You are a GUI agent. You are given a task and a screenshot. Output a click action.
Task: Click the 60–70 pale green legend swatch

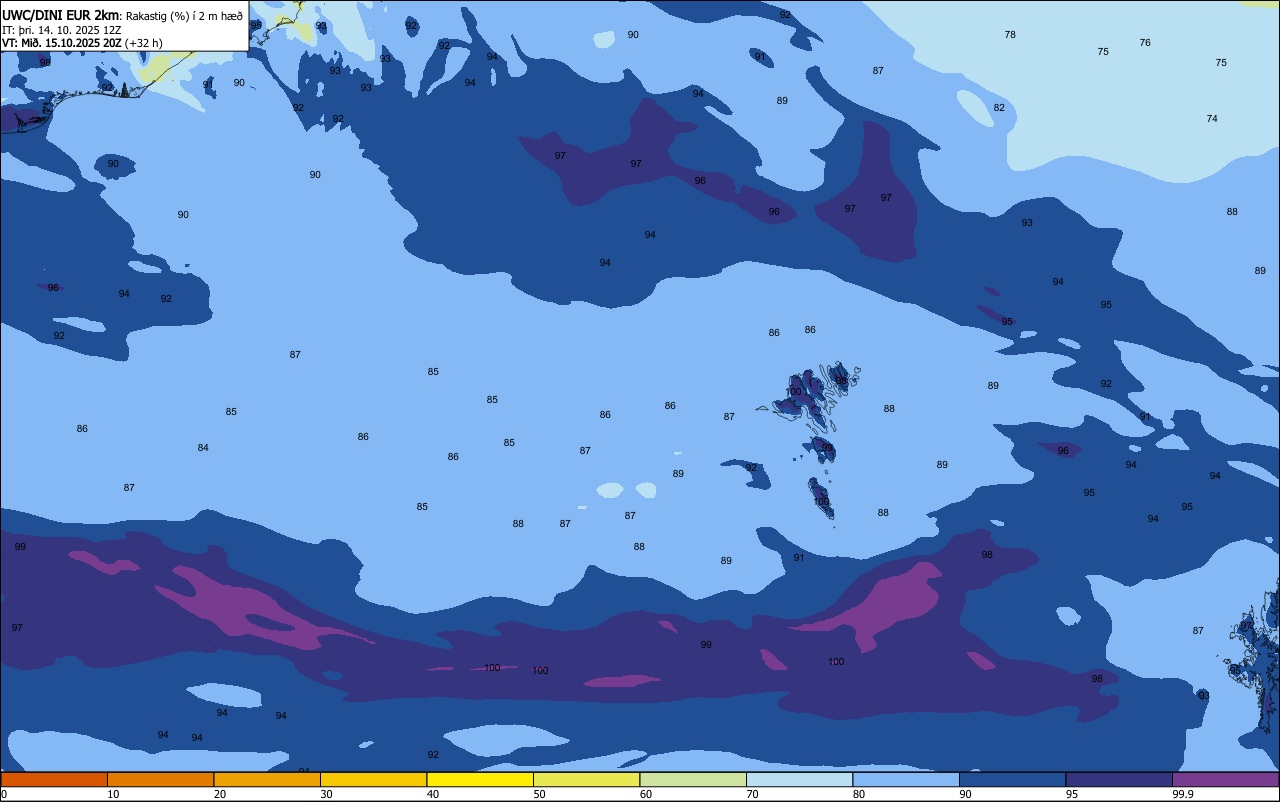[693, 779]
